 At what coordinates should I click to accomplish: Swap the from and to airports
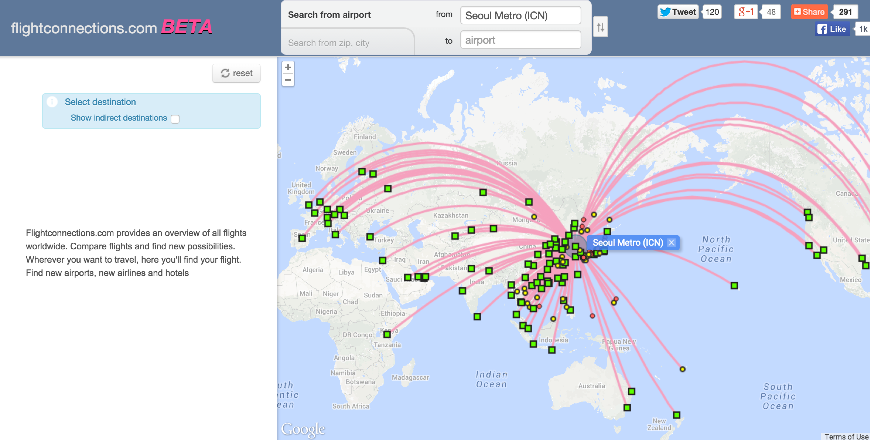[x=600, y=27]
